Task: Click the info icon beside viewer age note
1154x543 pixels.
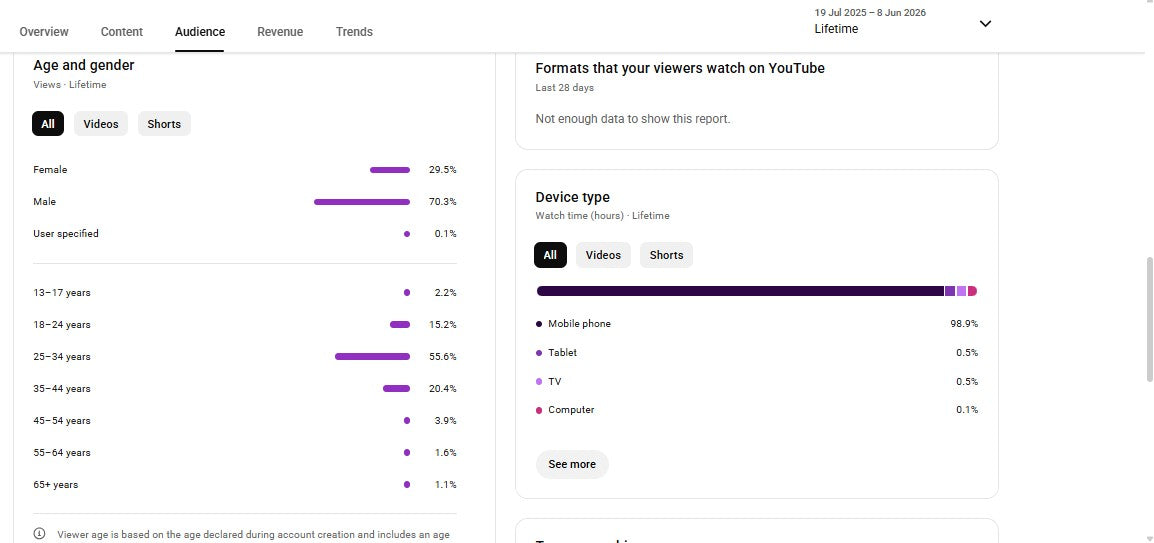Action: tap(40, 534)
